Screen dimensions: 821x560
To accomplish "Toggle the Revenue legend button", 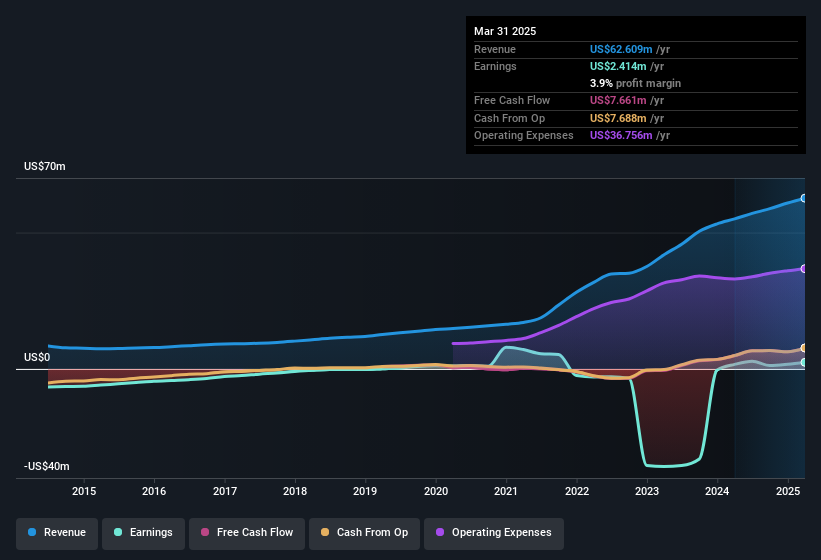I will click(57, 533).
